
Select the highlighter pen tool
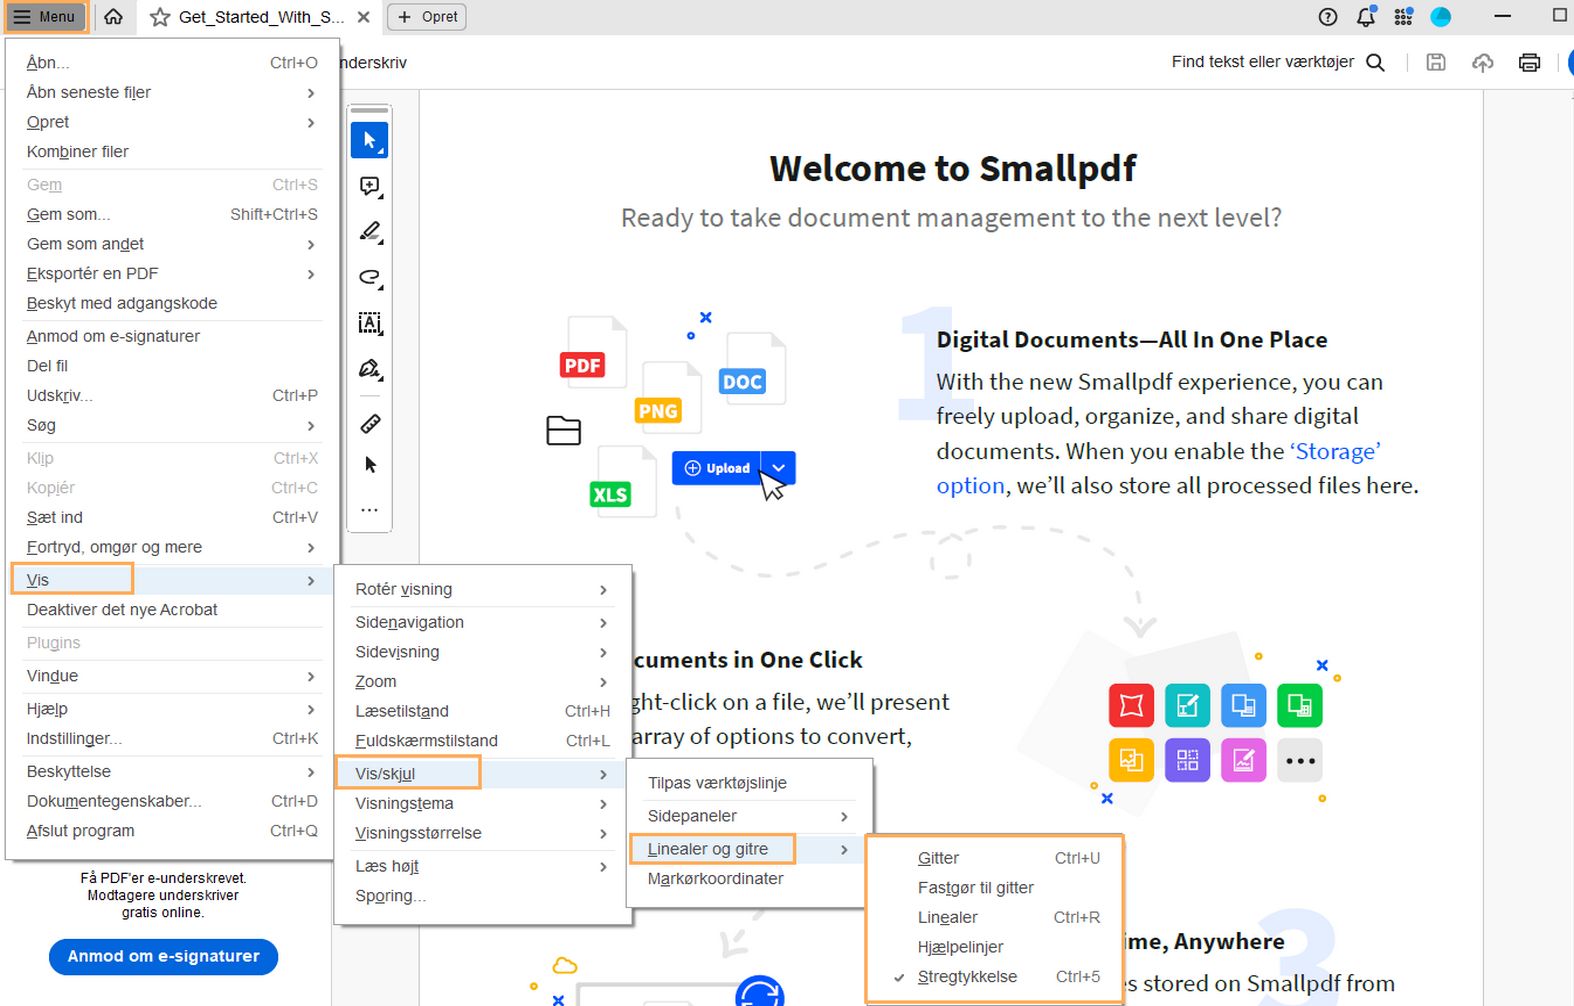[370, 232]
